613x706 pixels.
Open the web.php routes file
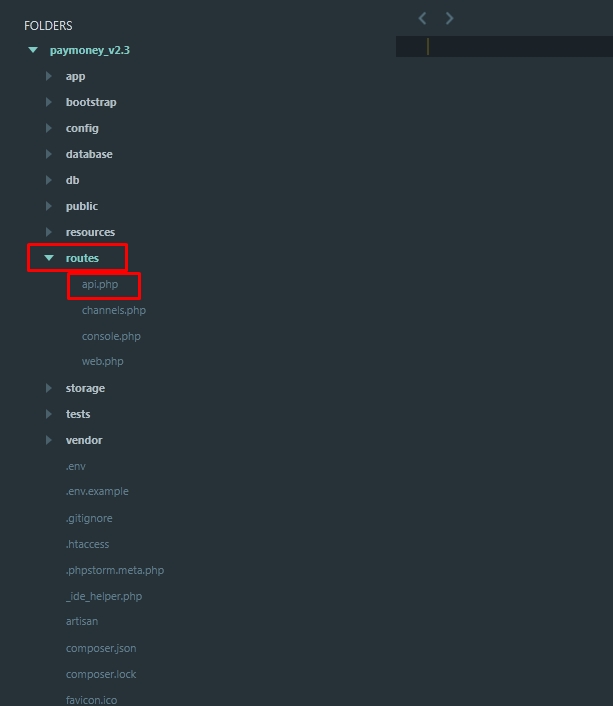(103, 361)
